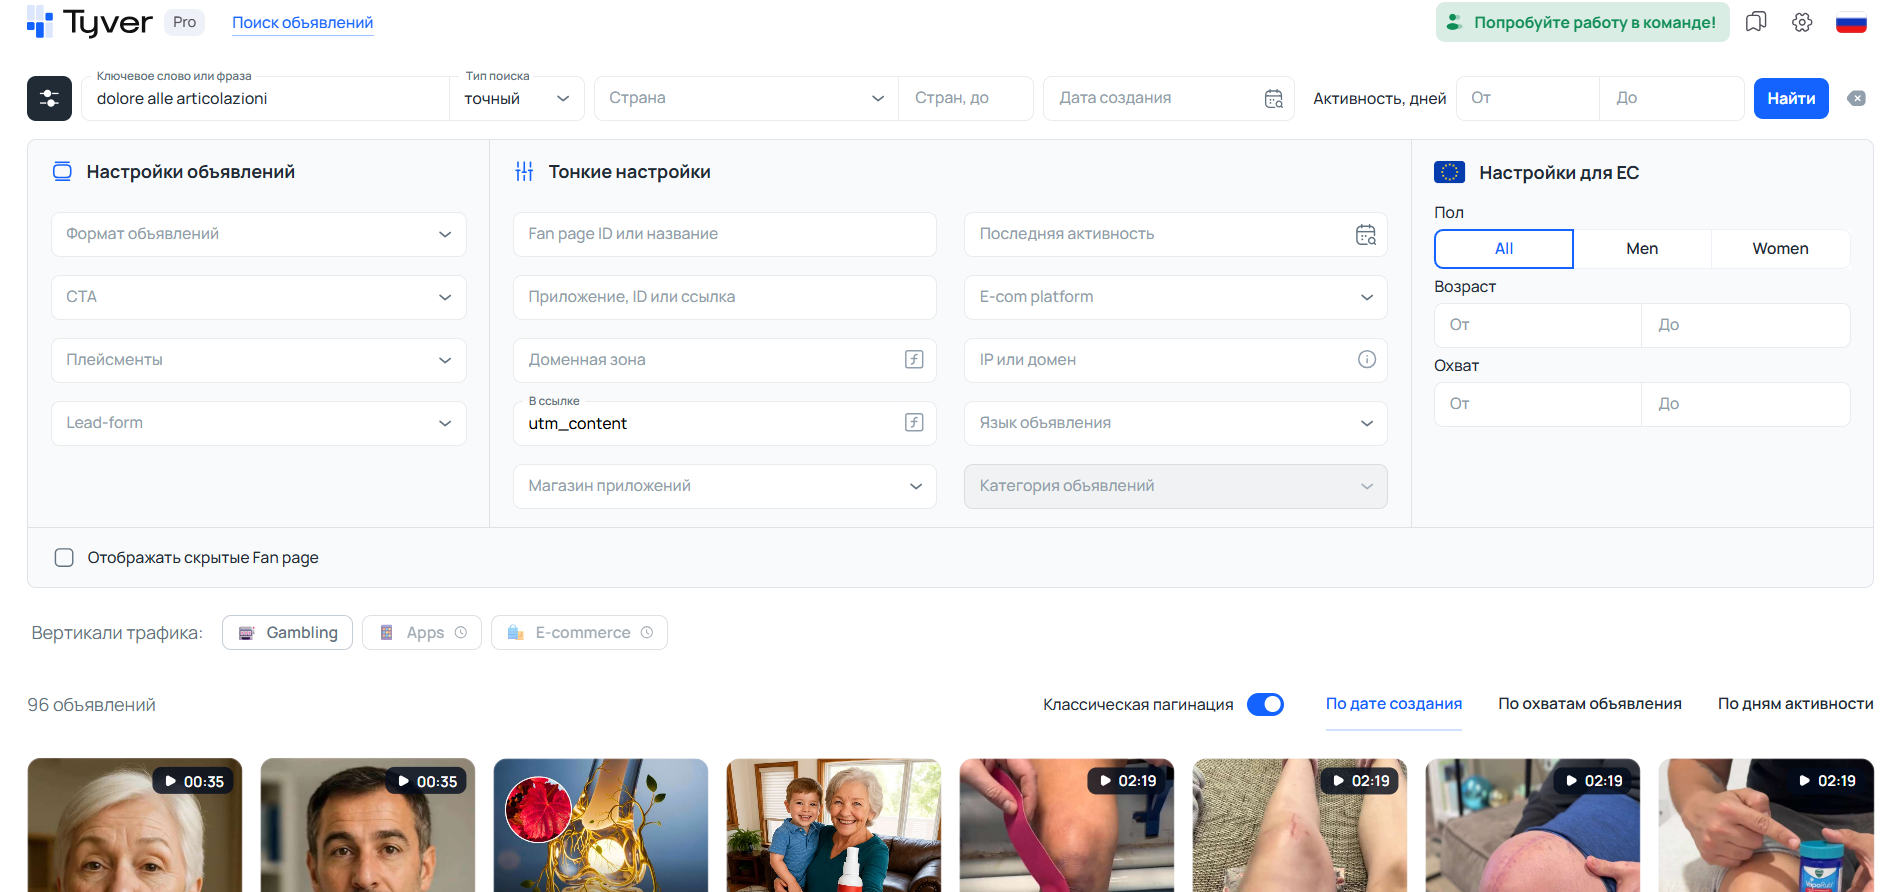This screenshot has width=1897, height=892.
Task: Sort by ad reach tab
Action: (1590, 704)
